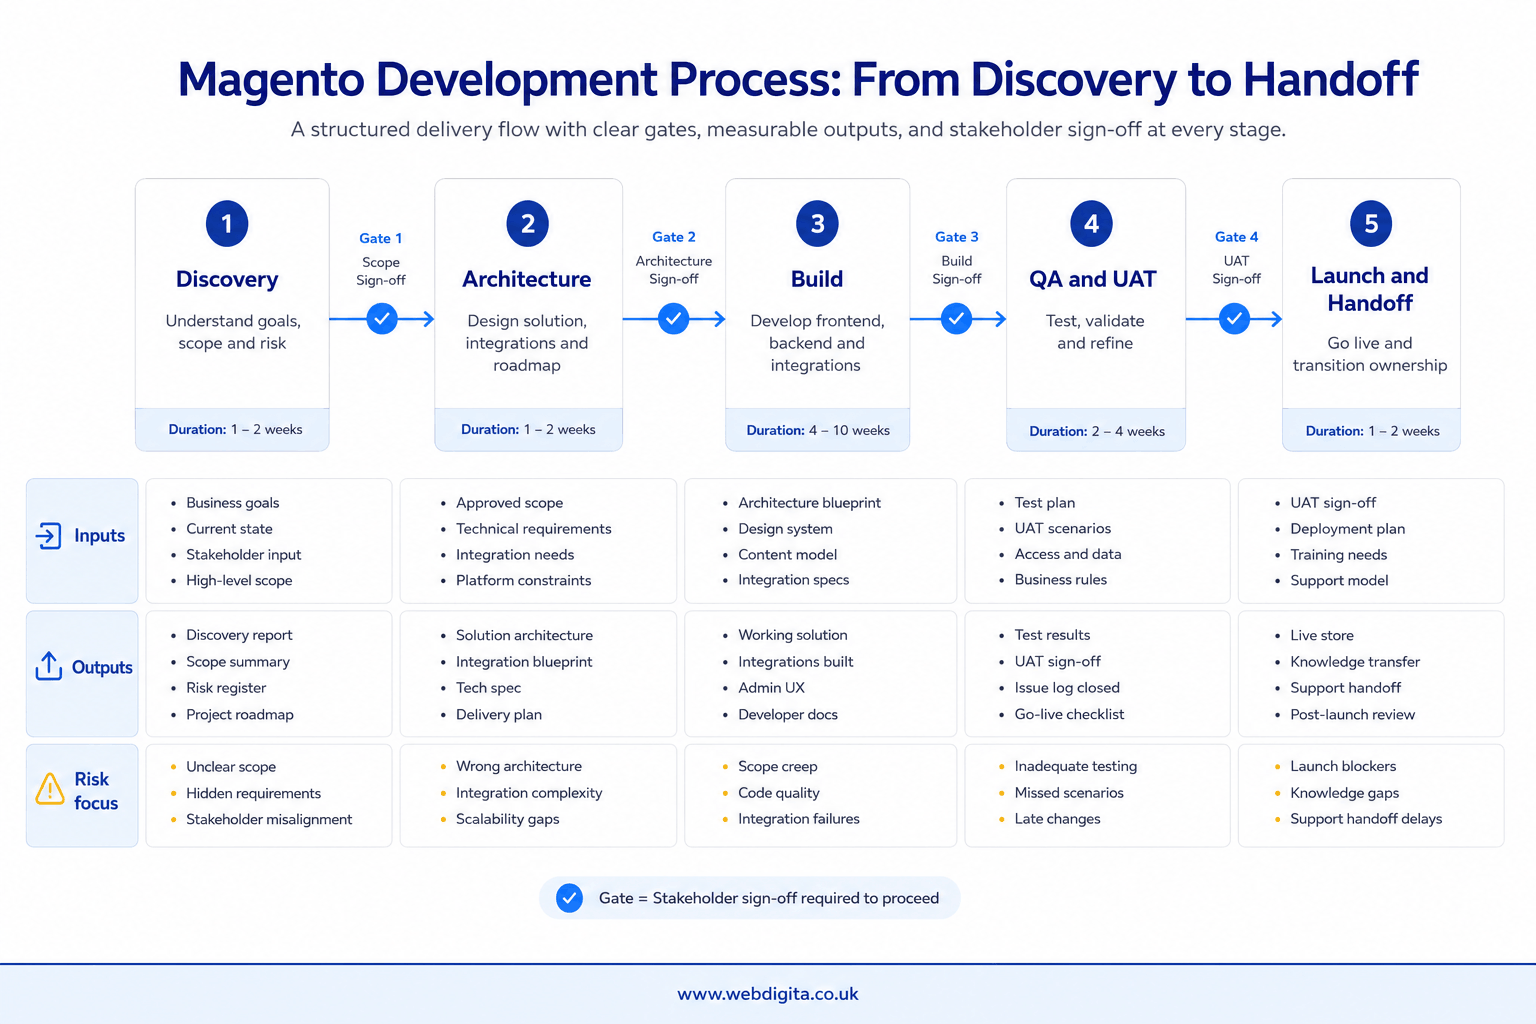Screen dimensions: 1536x1024
Task: Click the 'Integration failures' risk item
Action: point(799,819)
